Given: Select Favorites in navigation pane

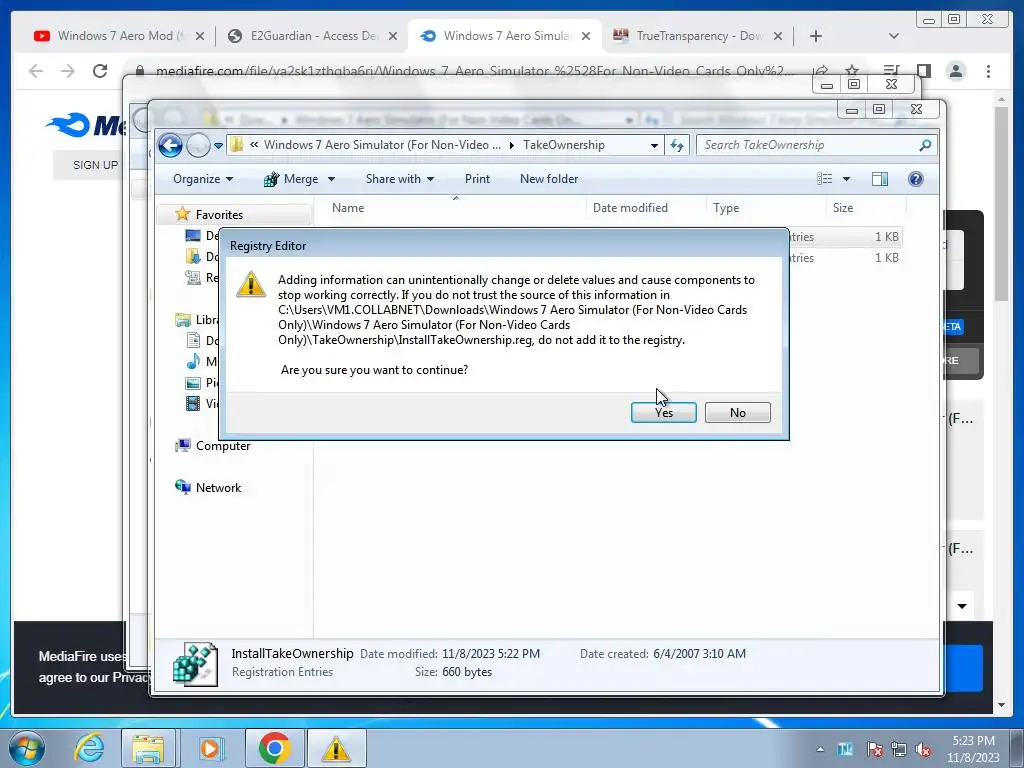Looking at the screenshot, I should pyautogui.click(x=219, y=215).
